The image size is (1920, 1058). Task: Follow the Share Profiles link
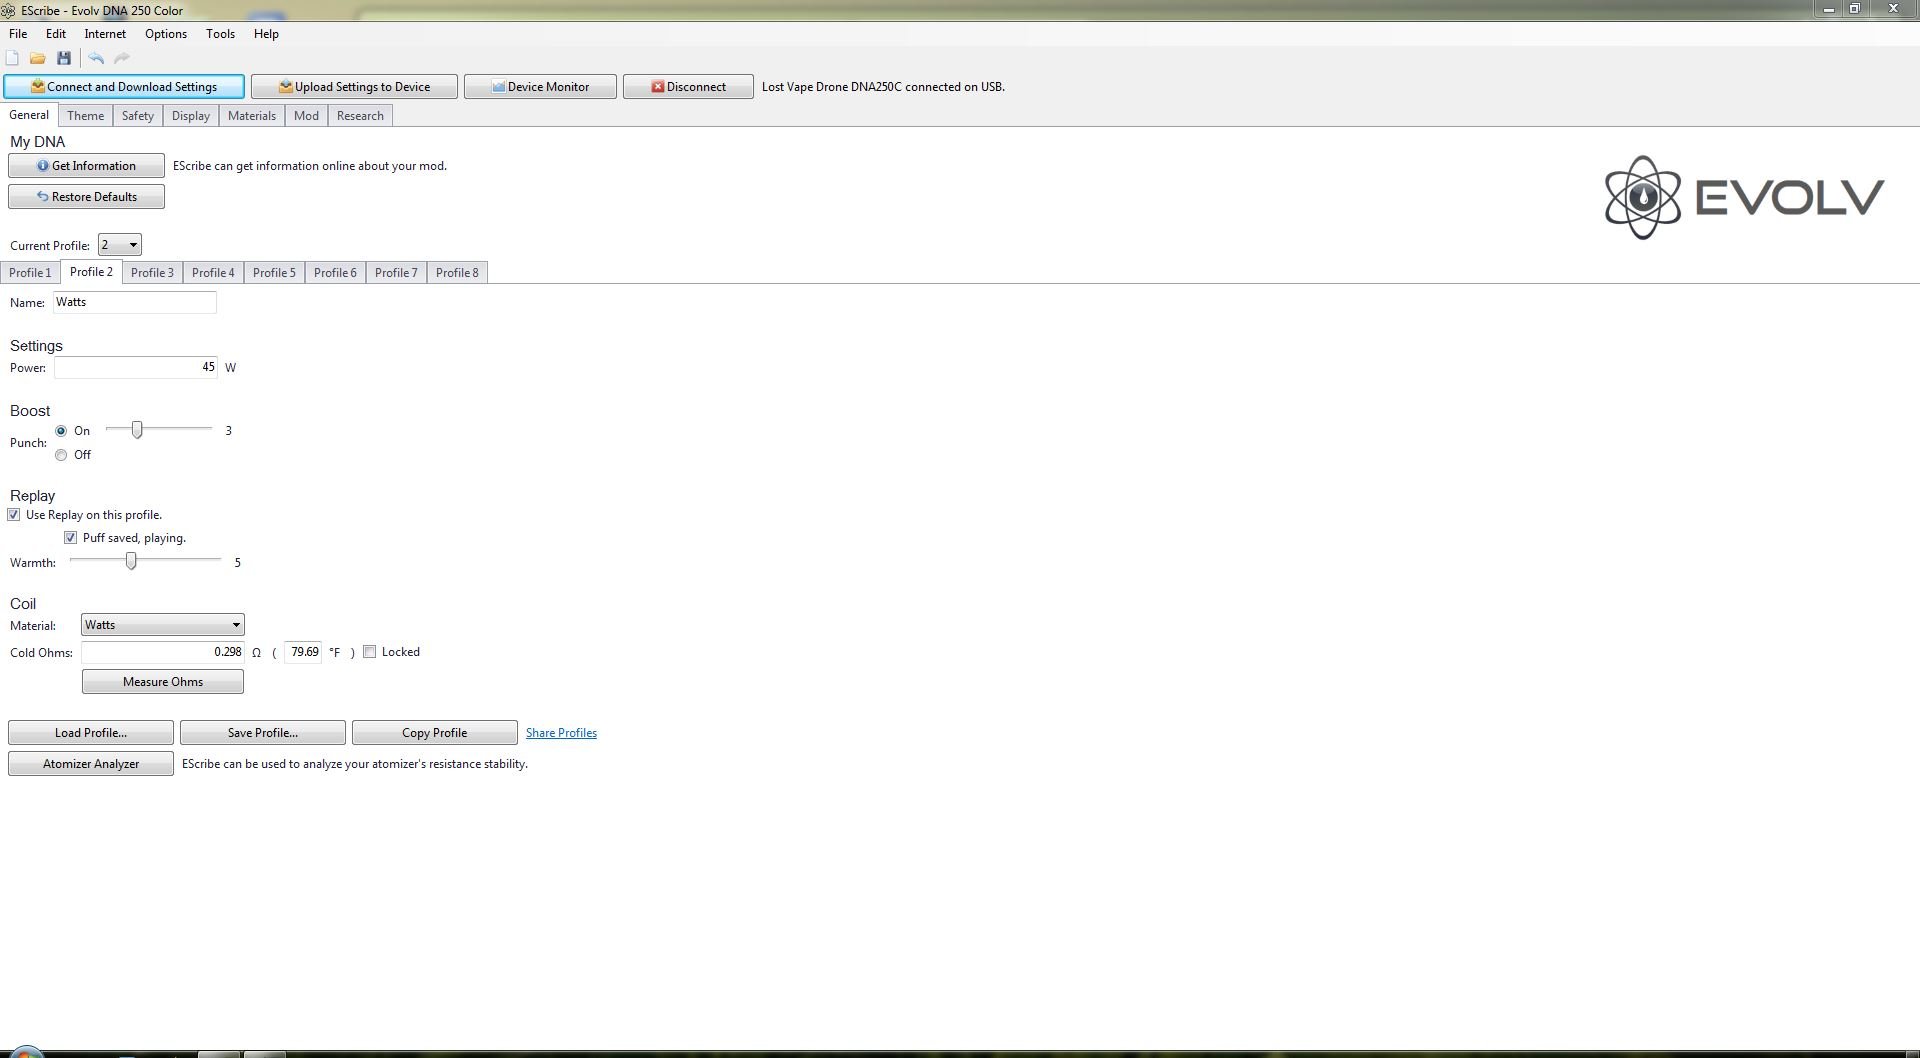coord(561,733)
